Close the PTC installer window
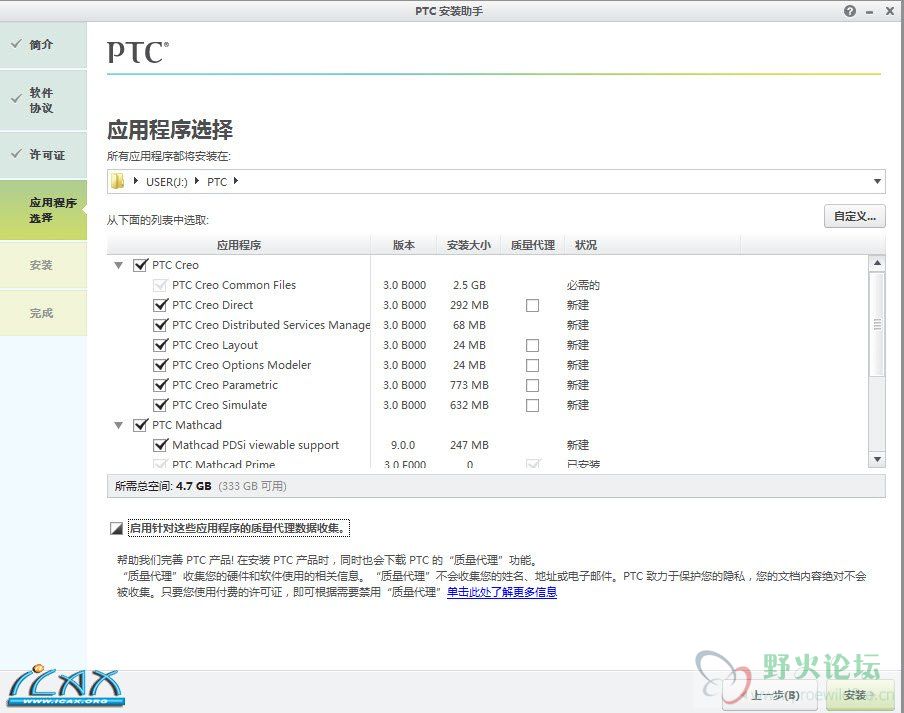This screenshot has width=904, height=713. pos(890,11)
